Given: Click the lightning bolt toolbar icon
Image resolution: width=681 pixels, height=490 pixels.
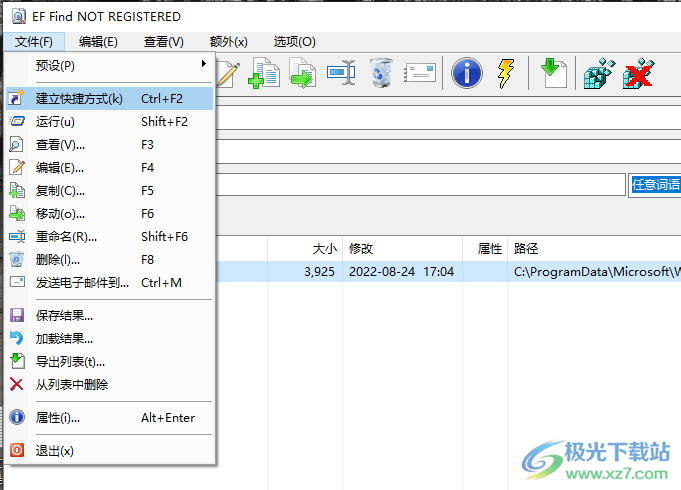Looking at the screenshot, I should click(506, 73).
